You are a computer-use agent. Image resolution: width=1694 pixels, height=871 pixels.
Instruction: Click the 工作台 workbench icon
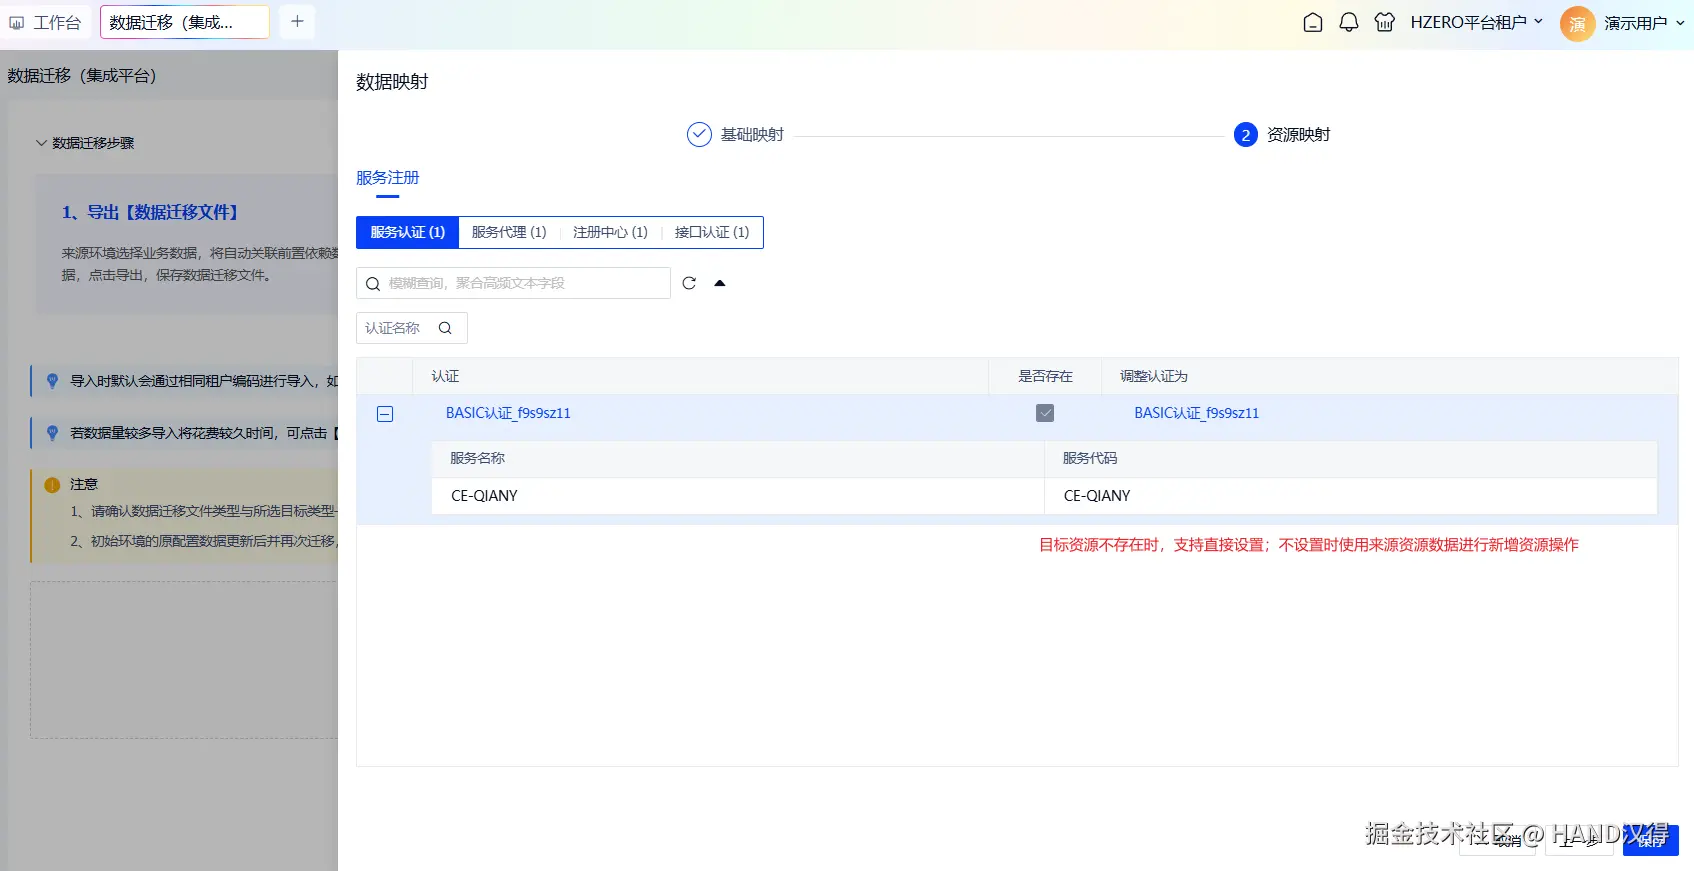click(x=17, y=22)
